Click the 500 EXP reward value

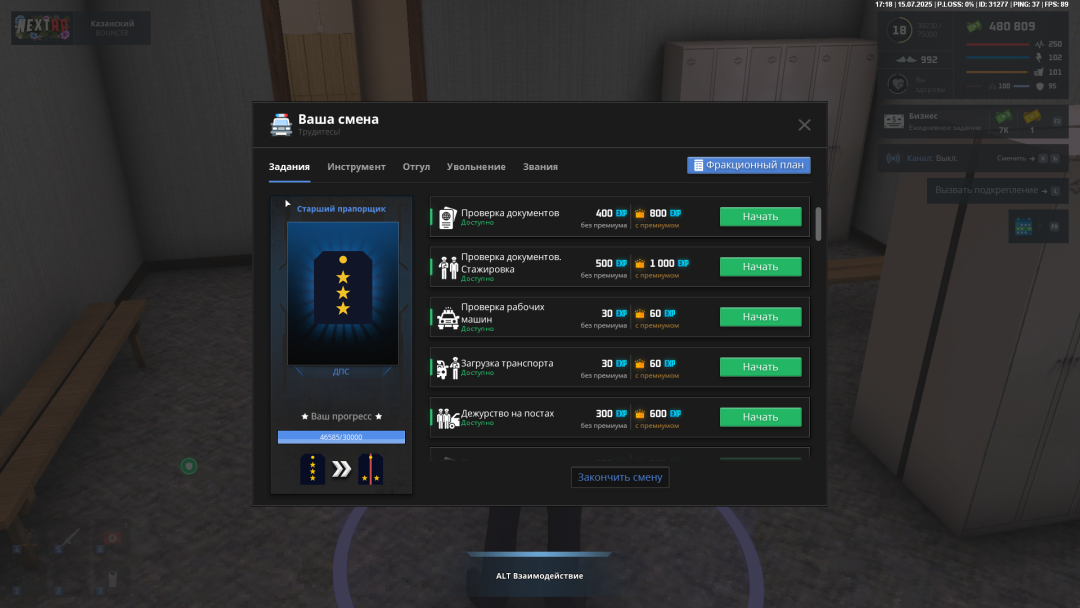tap(611, 264)
